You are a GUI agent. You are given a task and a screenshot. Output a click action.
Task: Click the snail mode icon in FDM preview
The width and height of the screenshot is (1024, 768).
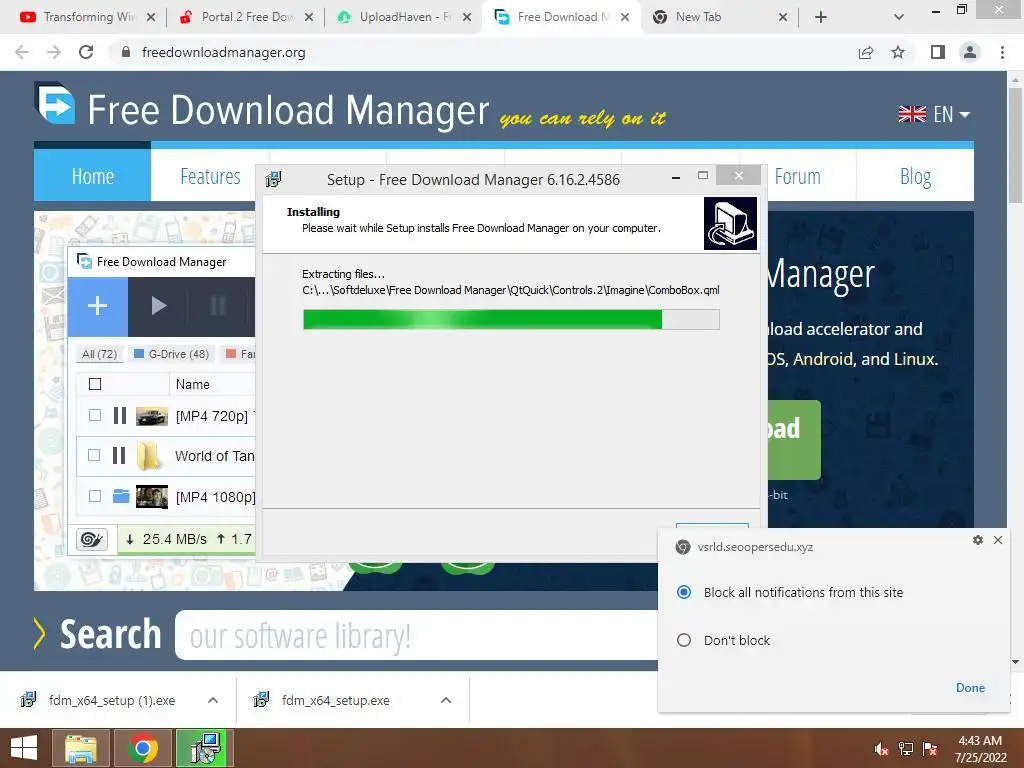[92, 539]
